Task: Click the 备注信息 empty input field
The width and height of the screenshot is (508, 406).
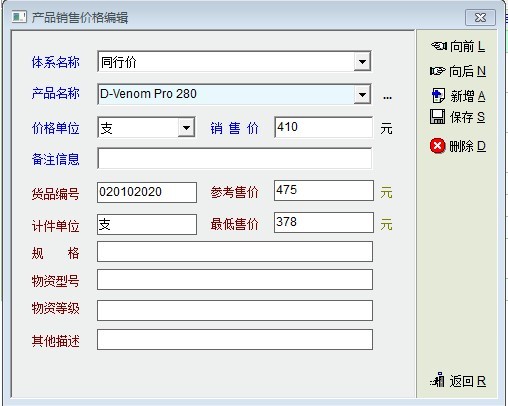Action: pyautogui.click(x=235, y=158)
